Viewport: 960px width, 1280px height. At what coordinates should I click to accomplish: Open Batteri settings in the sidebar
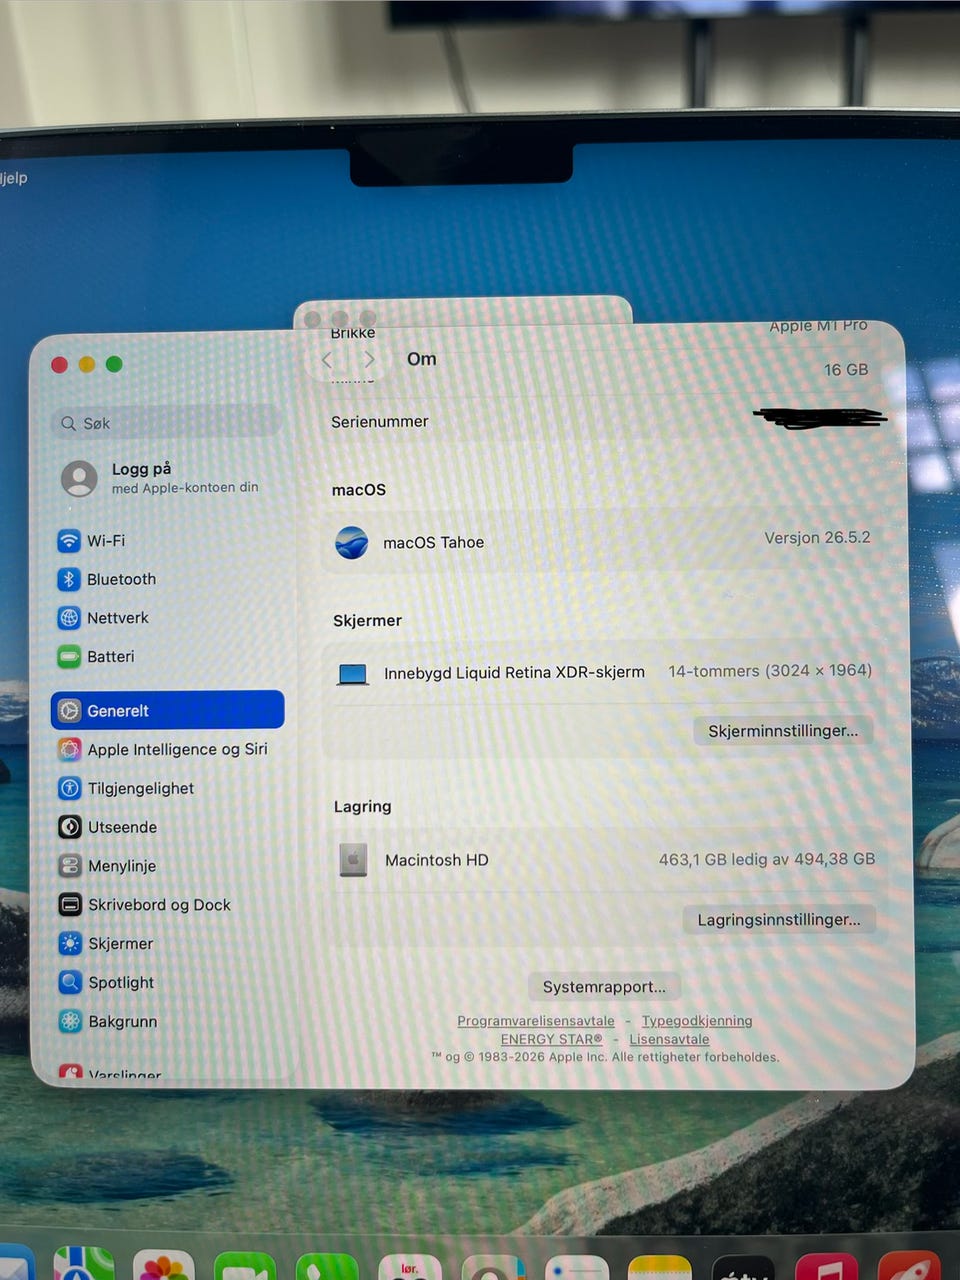tap(96, 657)
